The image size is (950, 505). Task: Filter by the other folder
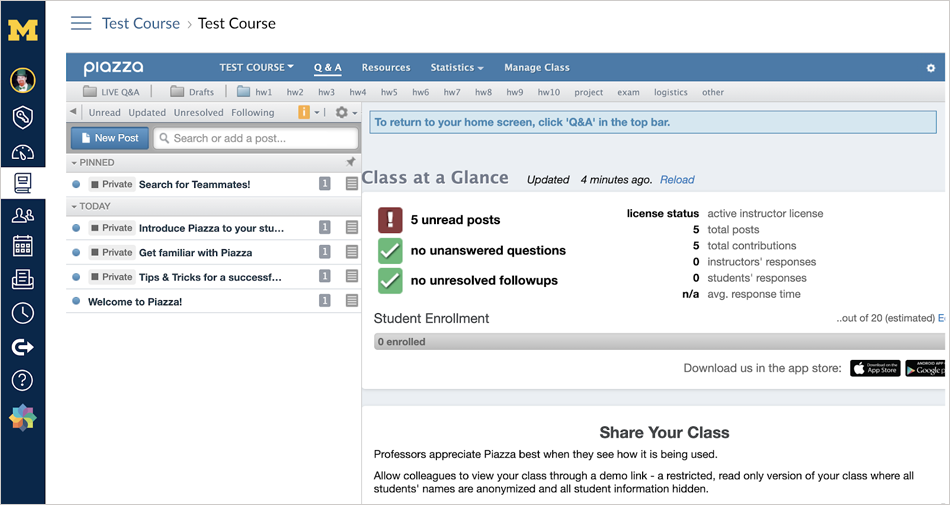[713, 92]
